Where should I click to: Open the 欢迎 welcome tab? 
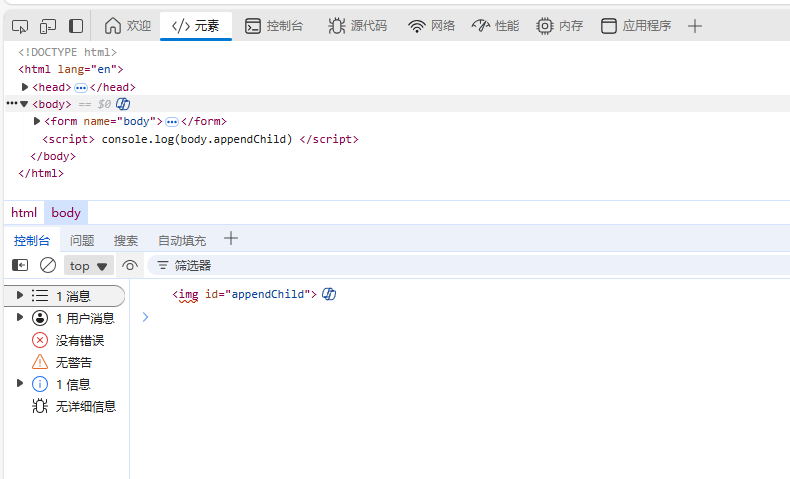click(x=128, y=26)
